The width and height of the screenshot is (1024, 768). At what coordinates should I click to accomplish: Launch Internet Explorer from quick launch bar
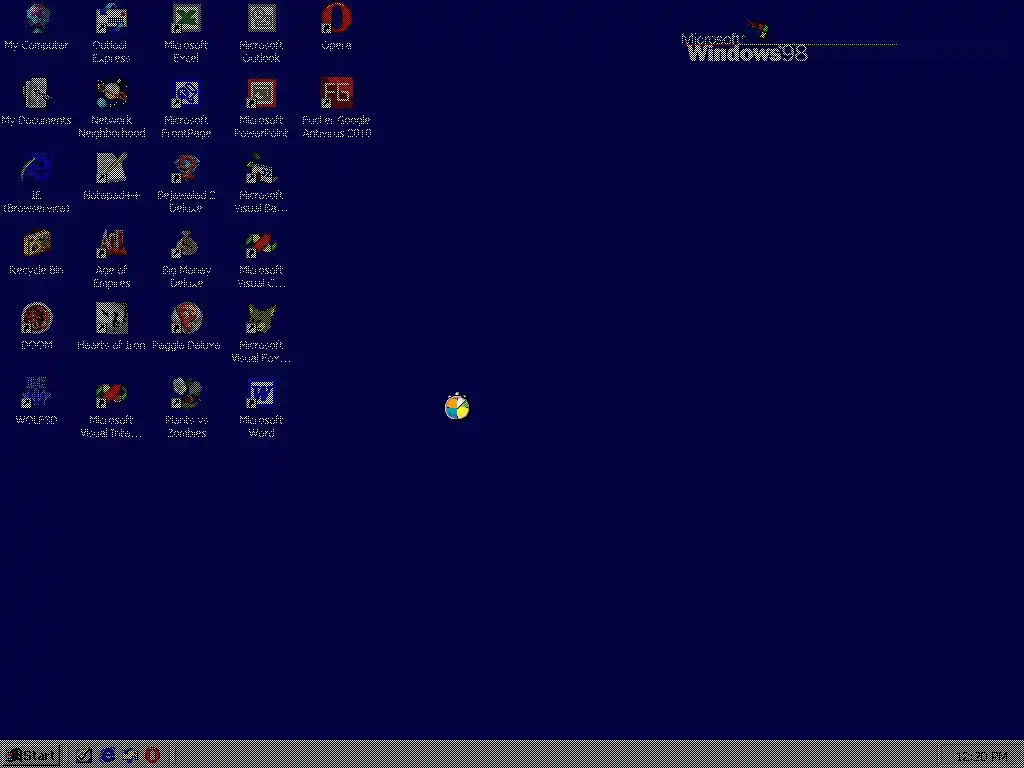click(x=106, y=756)
